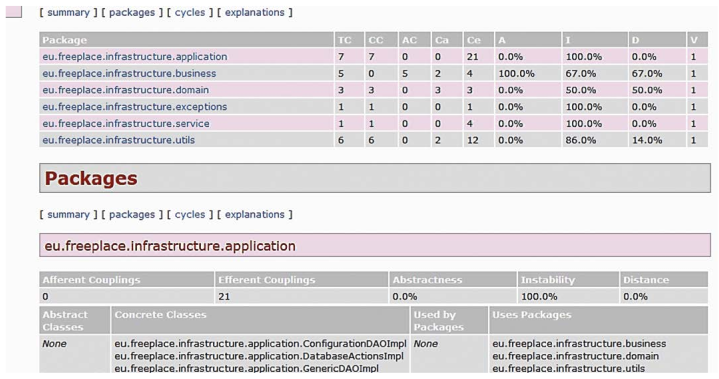Follow the cycles link under the Packages heading
Screen dimensions: 719x379
[x=190, y=214]
